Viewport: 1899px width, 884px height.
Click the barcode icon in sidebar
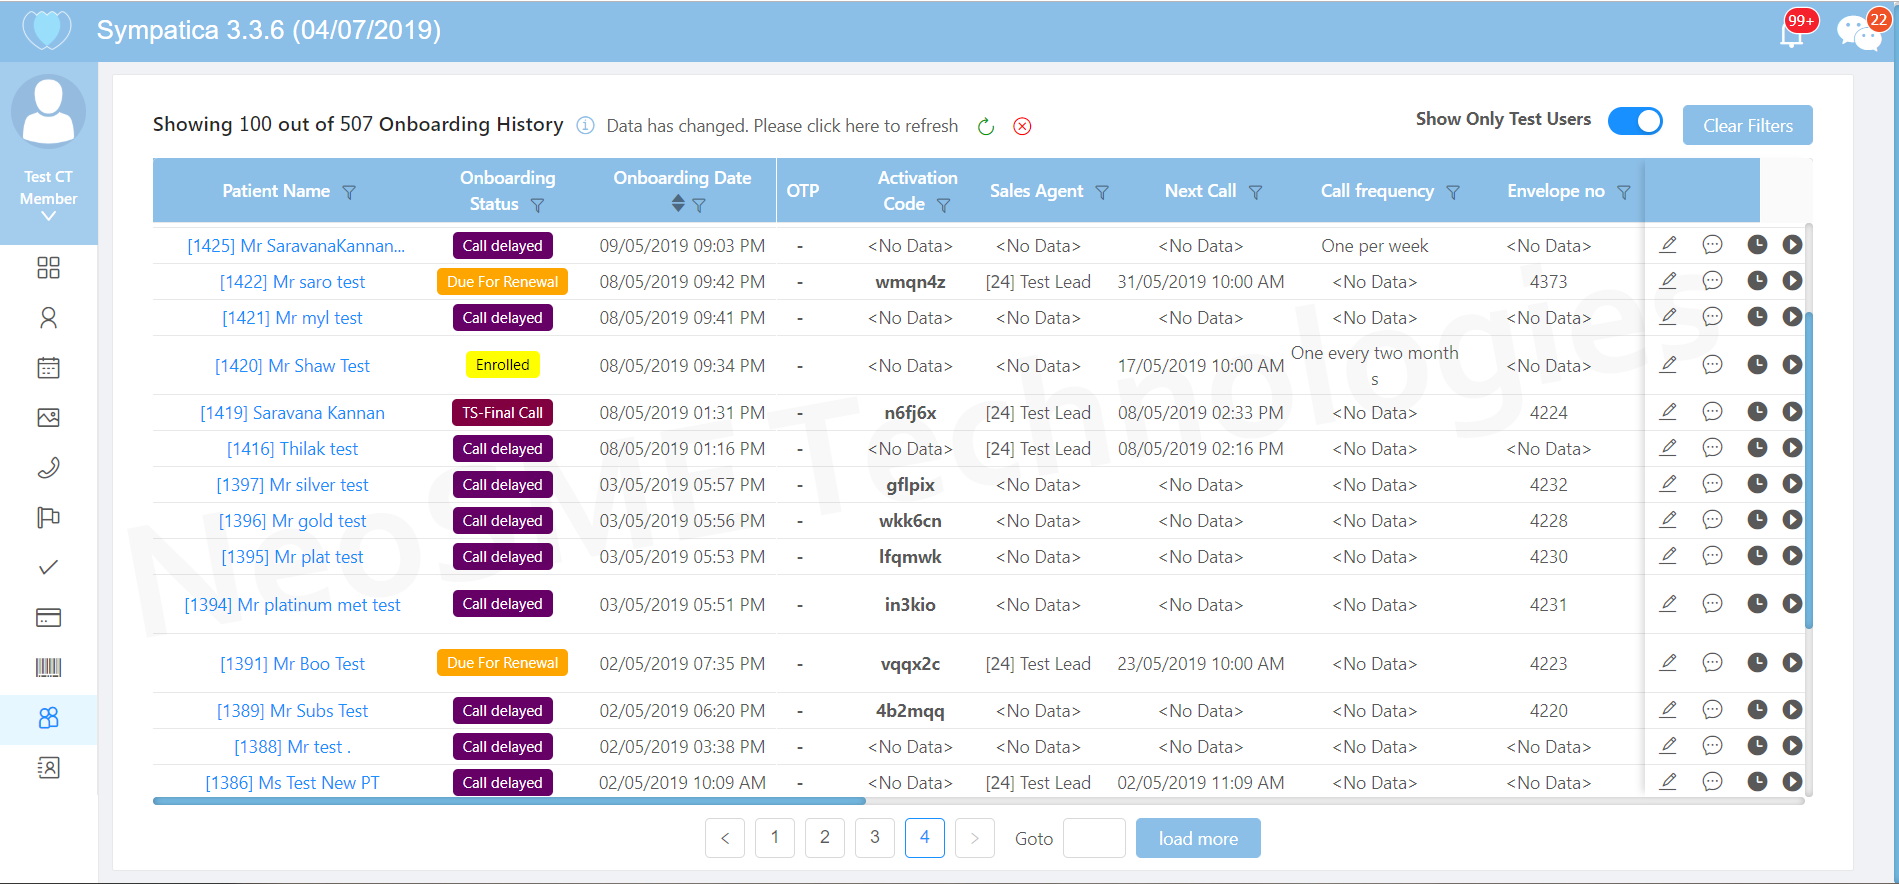(x=48, y=667)
